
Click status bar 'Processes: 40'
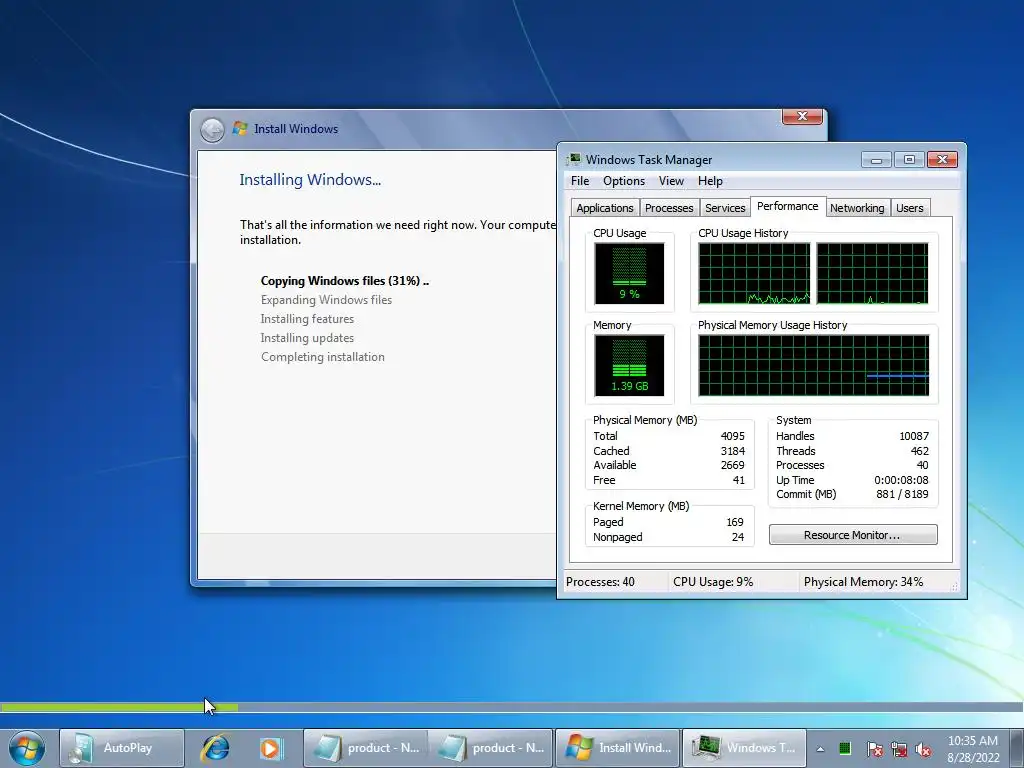point(600,582)
